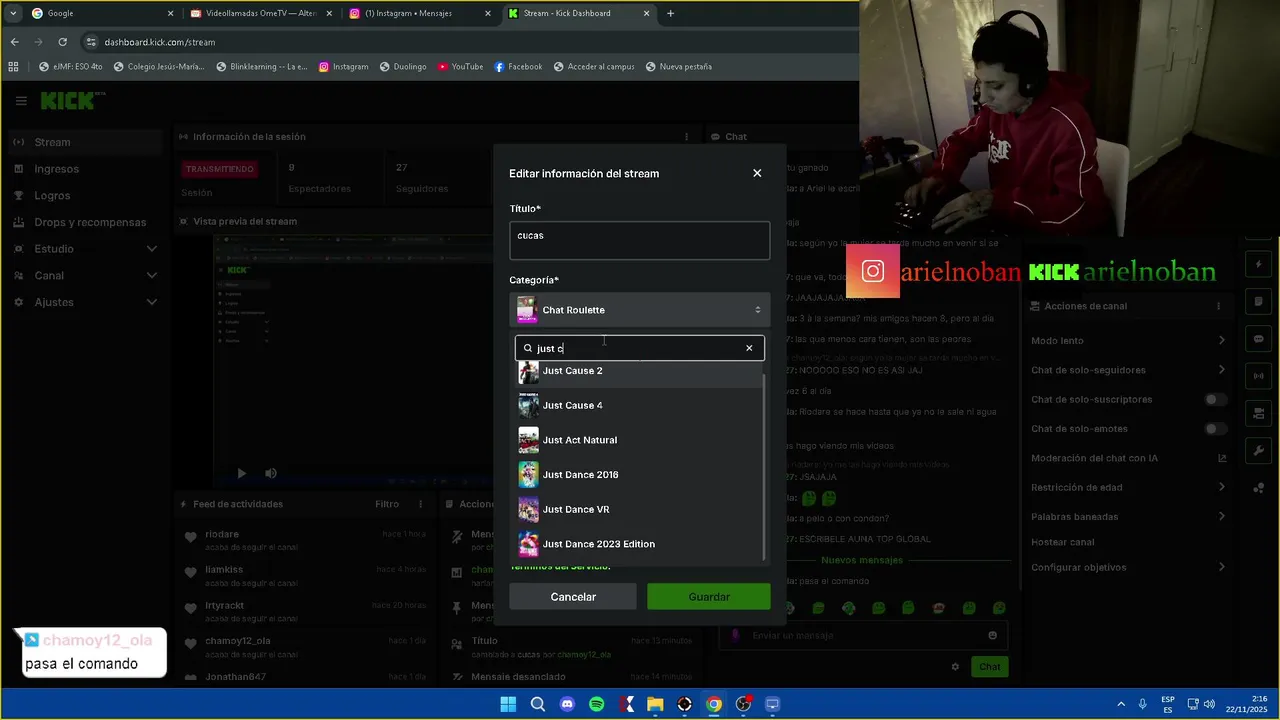
Task: Open Chat de solo-seguidores settings
Action: coord(1128,370)
